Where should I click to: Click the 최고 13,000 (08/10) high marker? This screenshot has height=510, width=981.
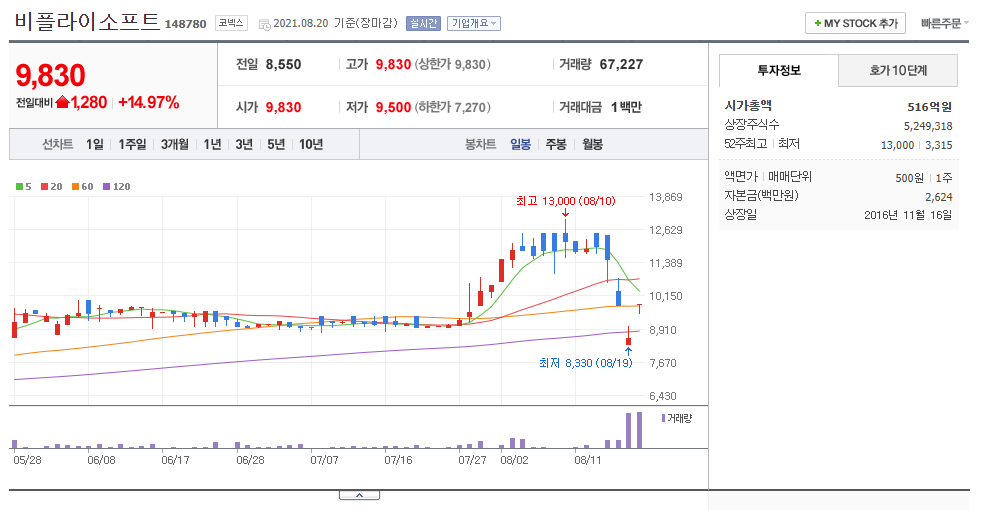pyautogui.click(x=566, y=201)
